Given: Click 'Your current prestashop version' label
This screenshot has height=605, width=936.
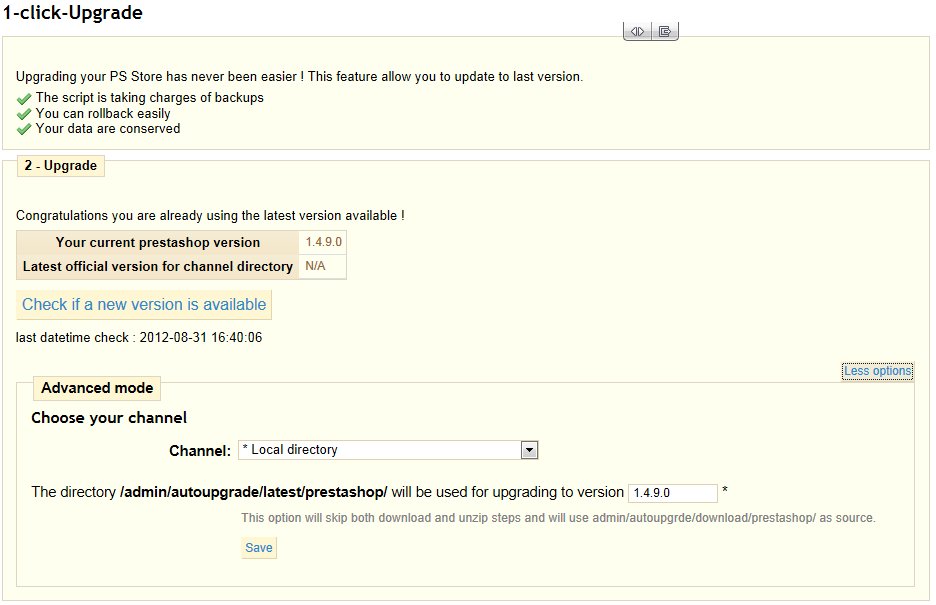Looking at the screenshot, I should coord(158,242).
